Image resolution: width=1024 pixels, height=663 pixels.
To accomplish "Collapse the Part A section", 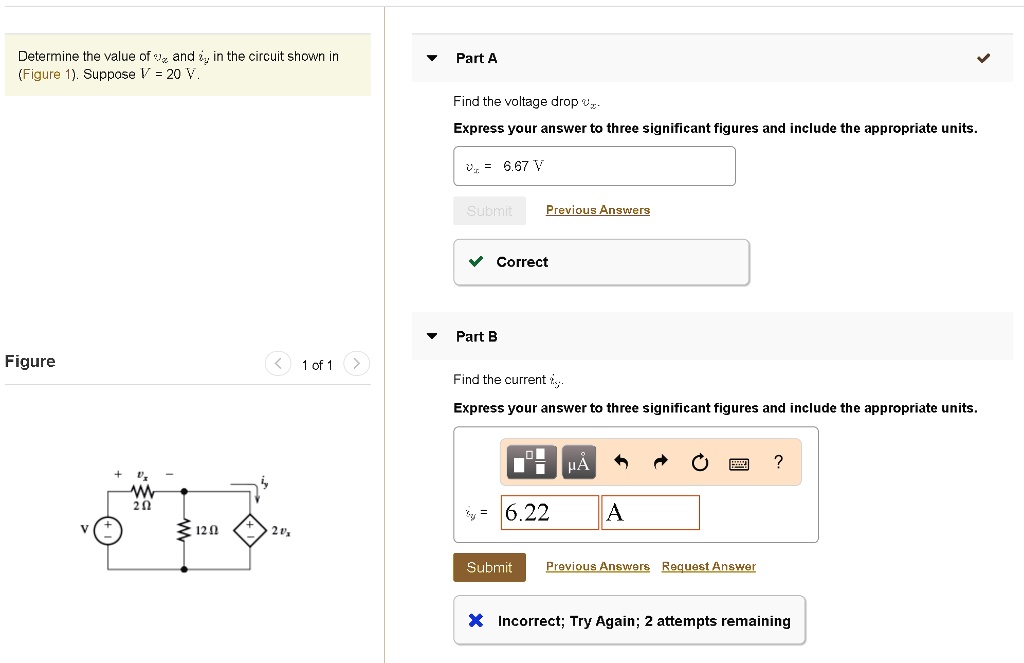I will (x=431, y=58).
